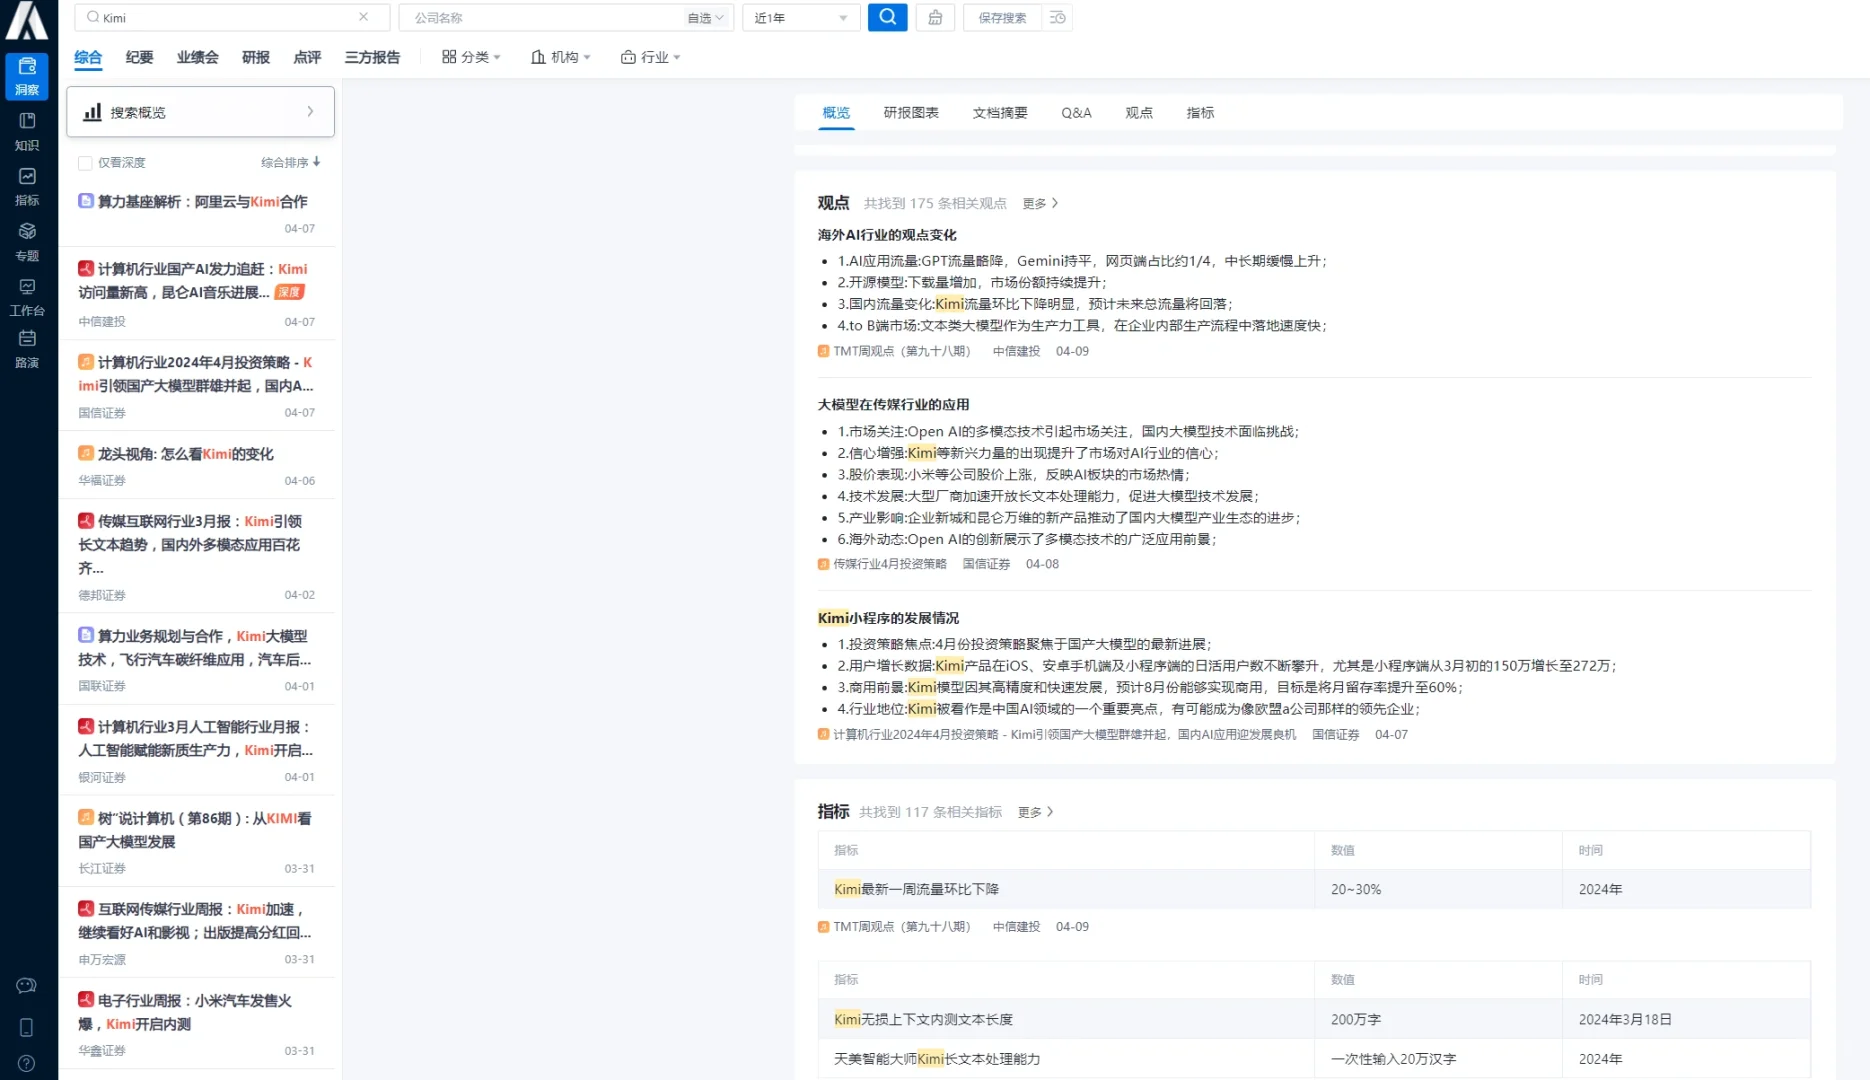Open the 专题 section in the sidebar
Viewport: 1870px width, 1080px height.
coord(27,241)
